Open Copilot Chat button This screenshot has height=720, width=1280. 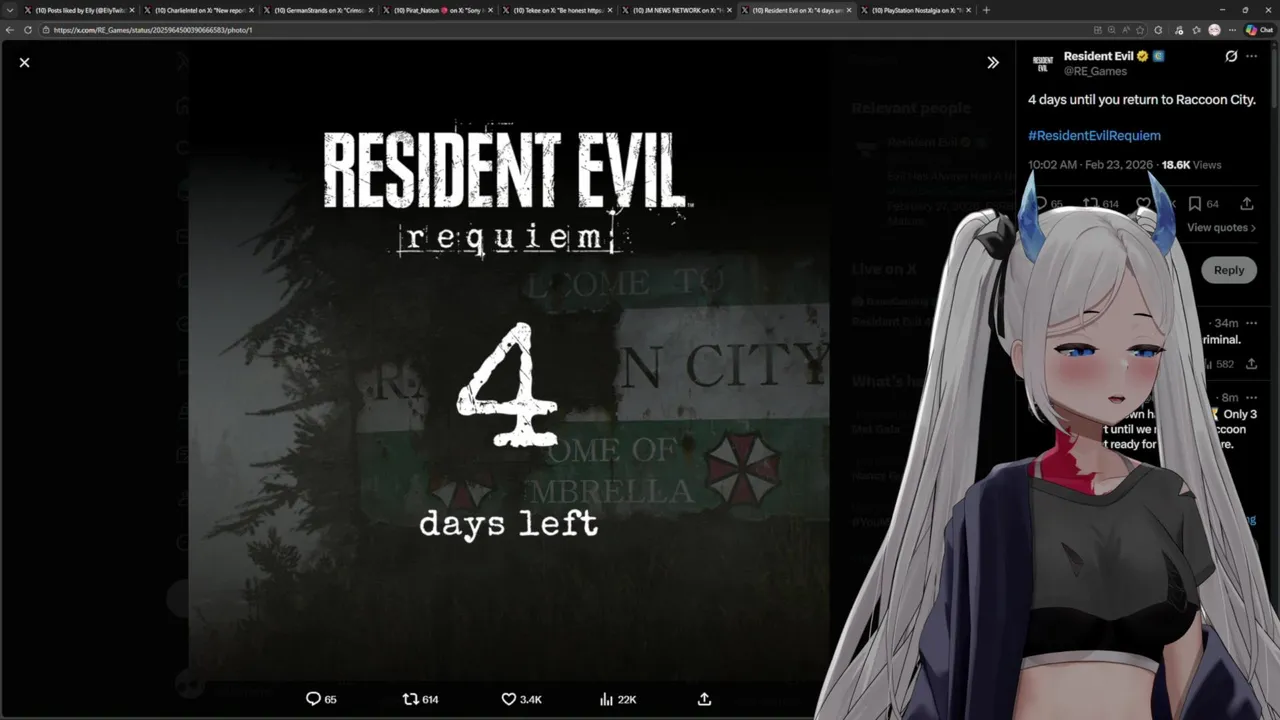tap(1258, 30)
